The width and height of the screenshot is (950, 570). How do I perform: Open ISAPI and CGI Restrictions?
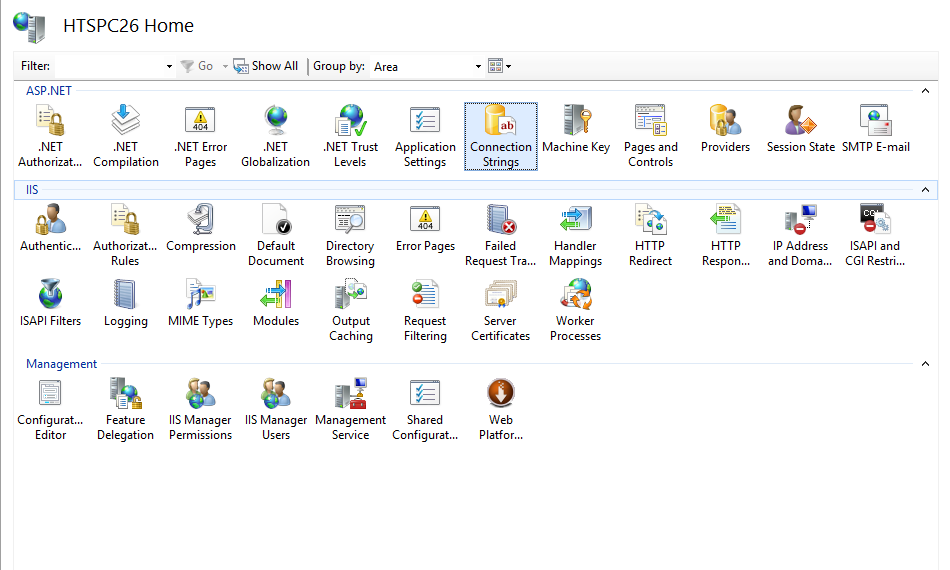tap(875, 235)
